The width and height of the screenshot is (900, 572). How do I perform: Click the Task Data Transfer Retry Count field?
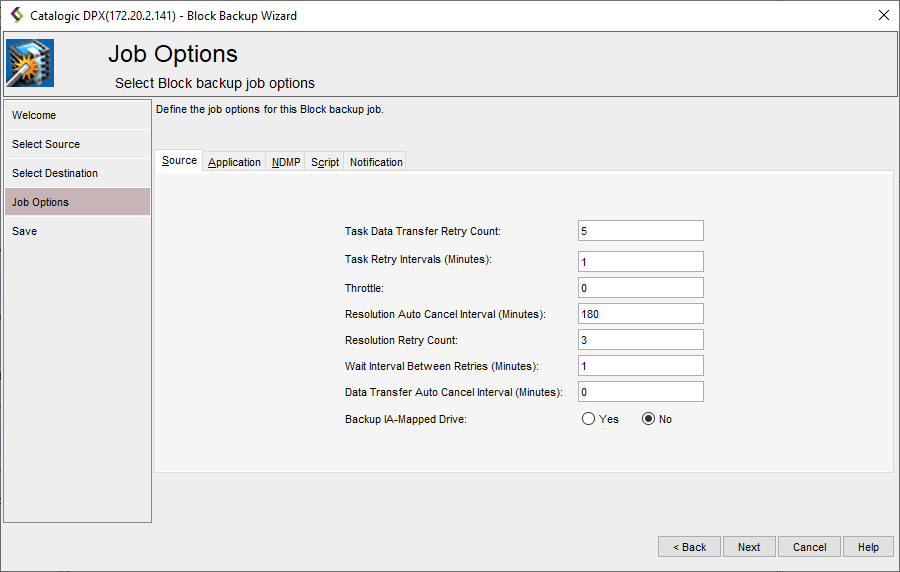pos(640,231)
